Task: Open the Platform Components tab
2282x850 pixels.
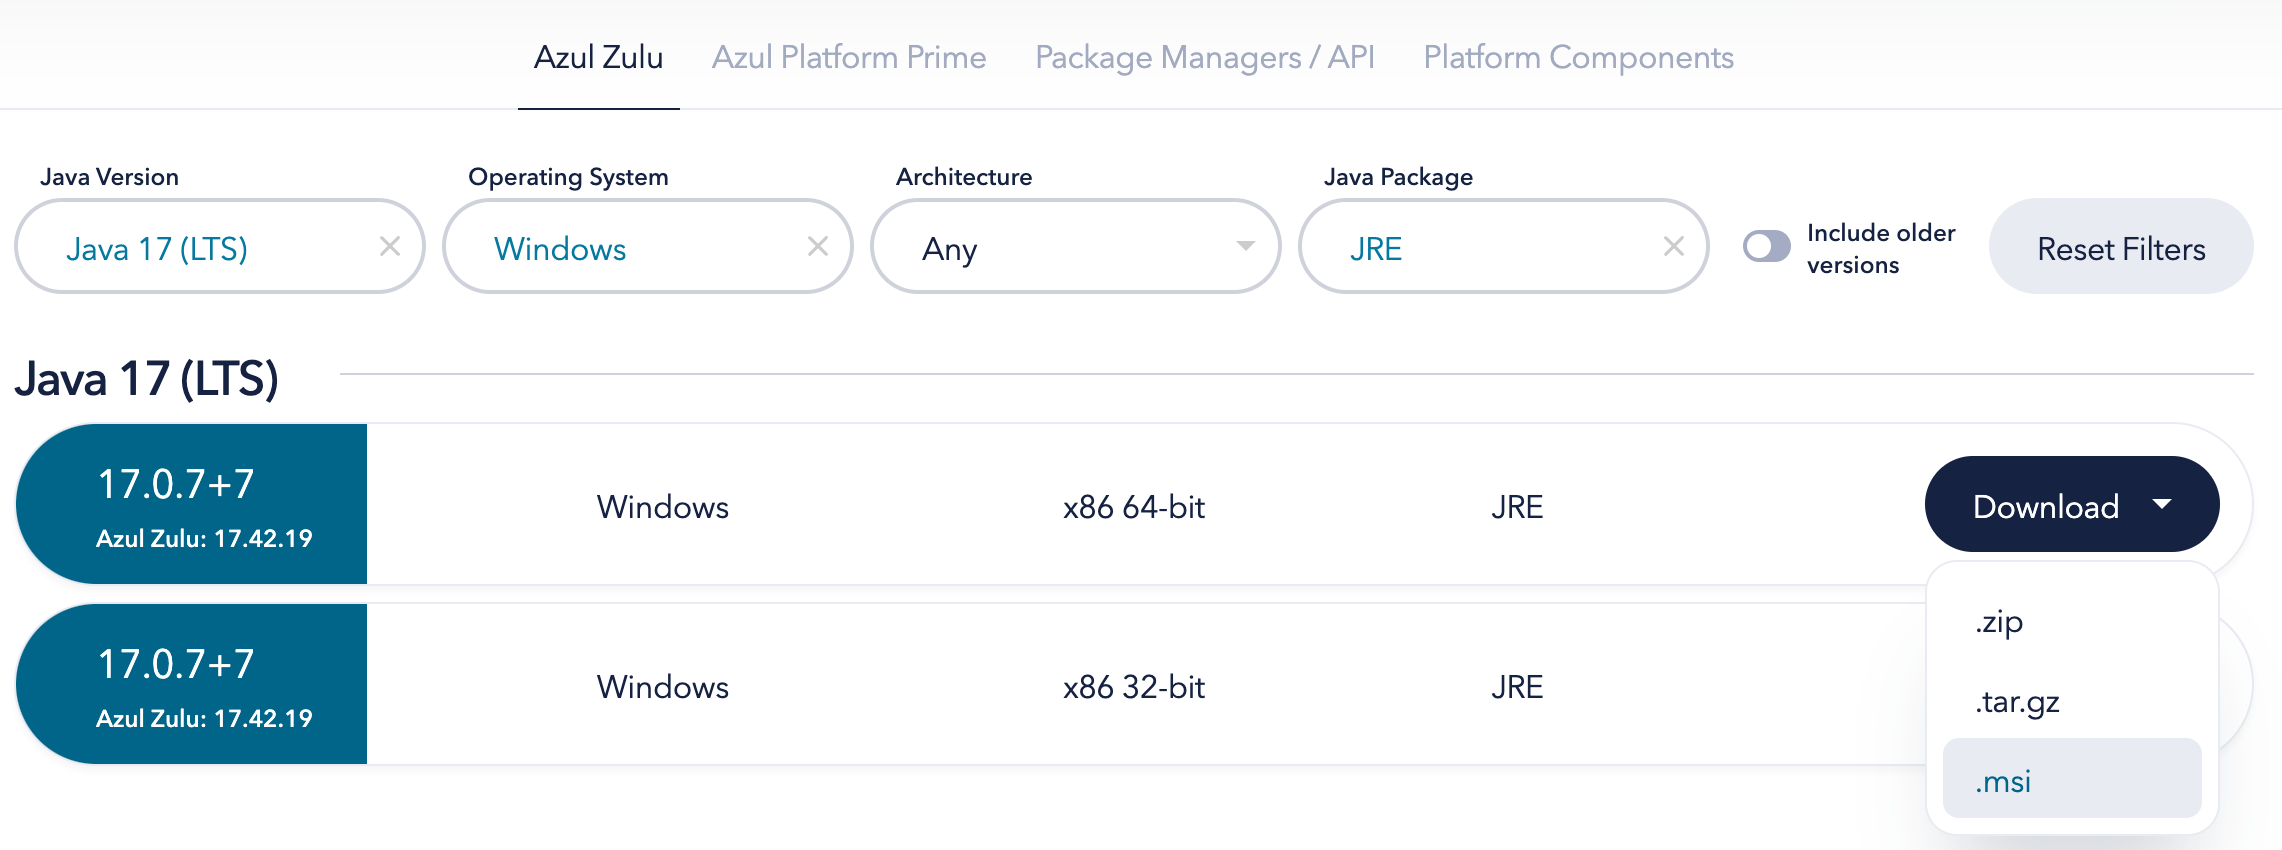Action: click(1579, 57)
